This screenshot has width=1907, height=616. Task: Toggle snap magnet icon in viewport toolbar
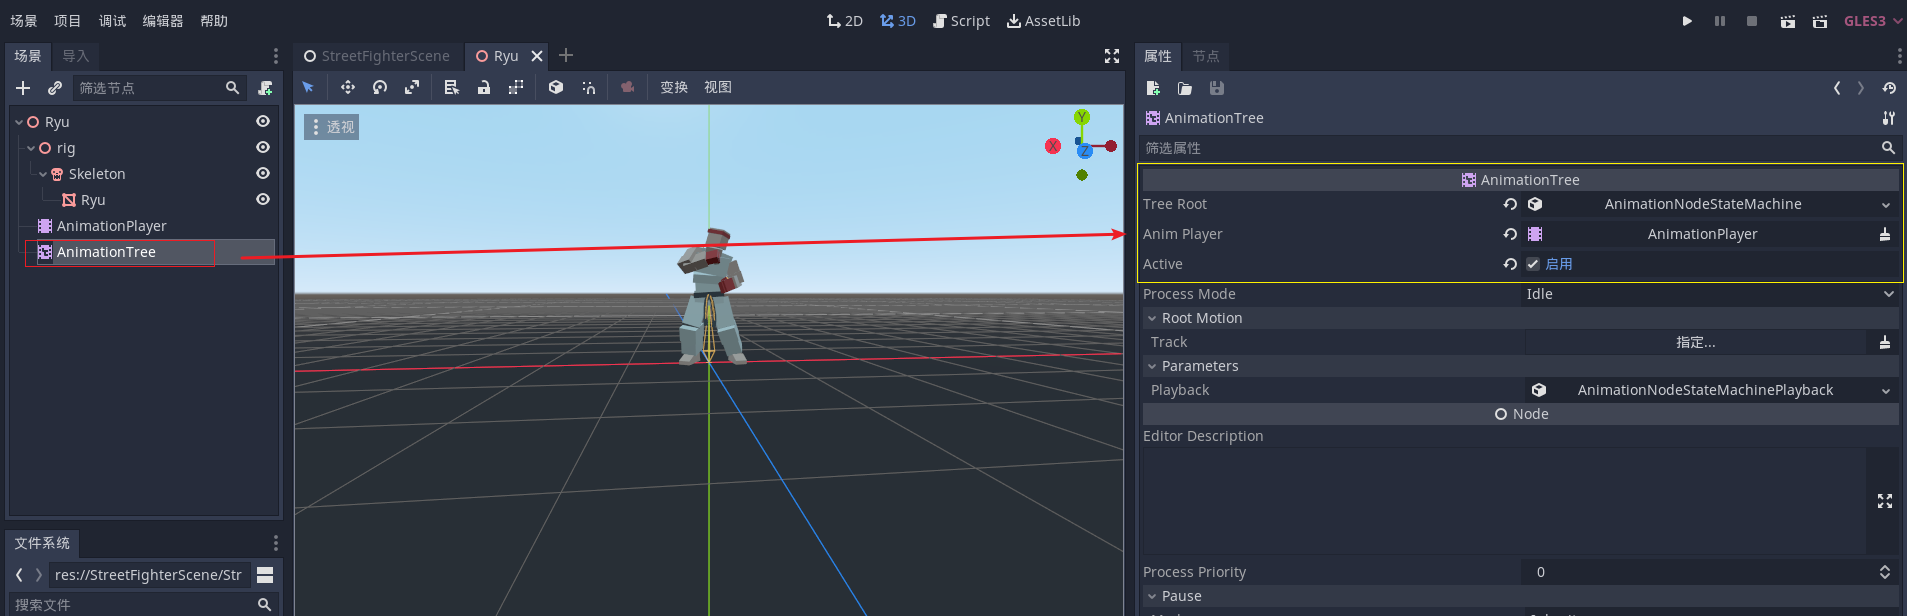(x=589, y=88)
